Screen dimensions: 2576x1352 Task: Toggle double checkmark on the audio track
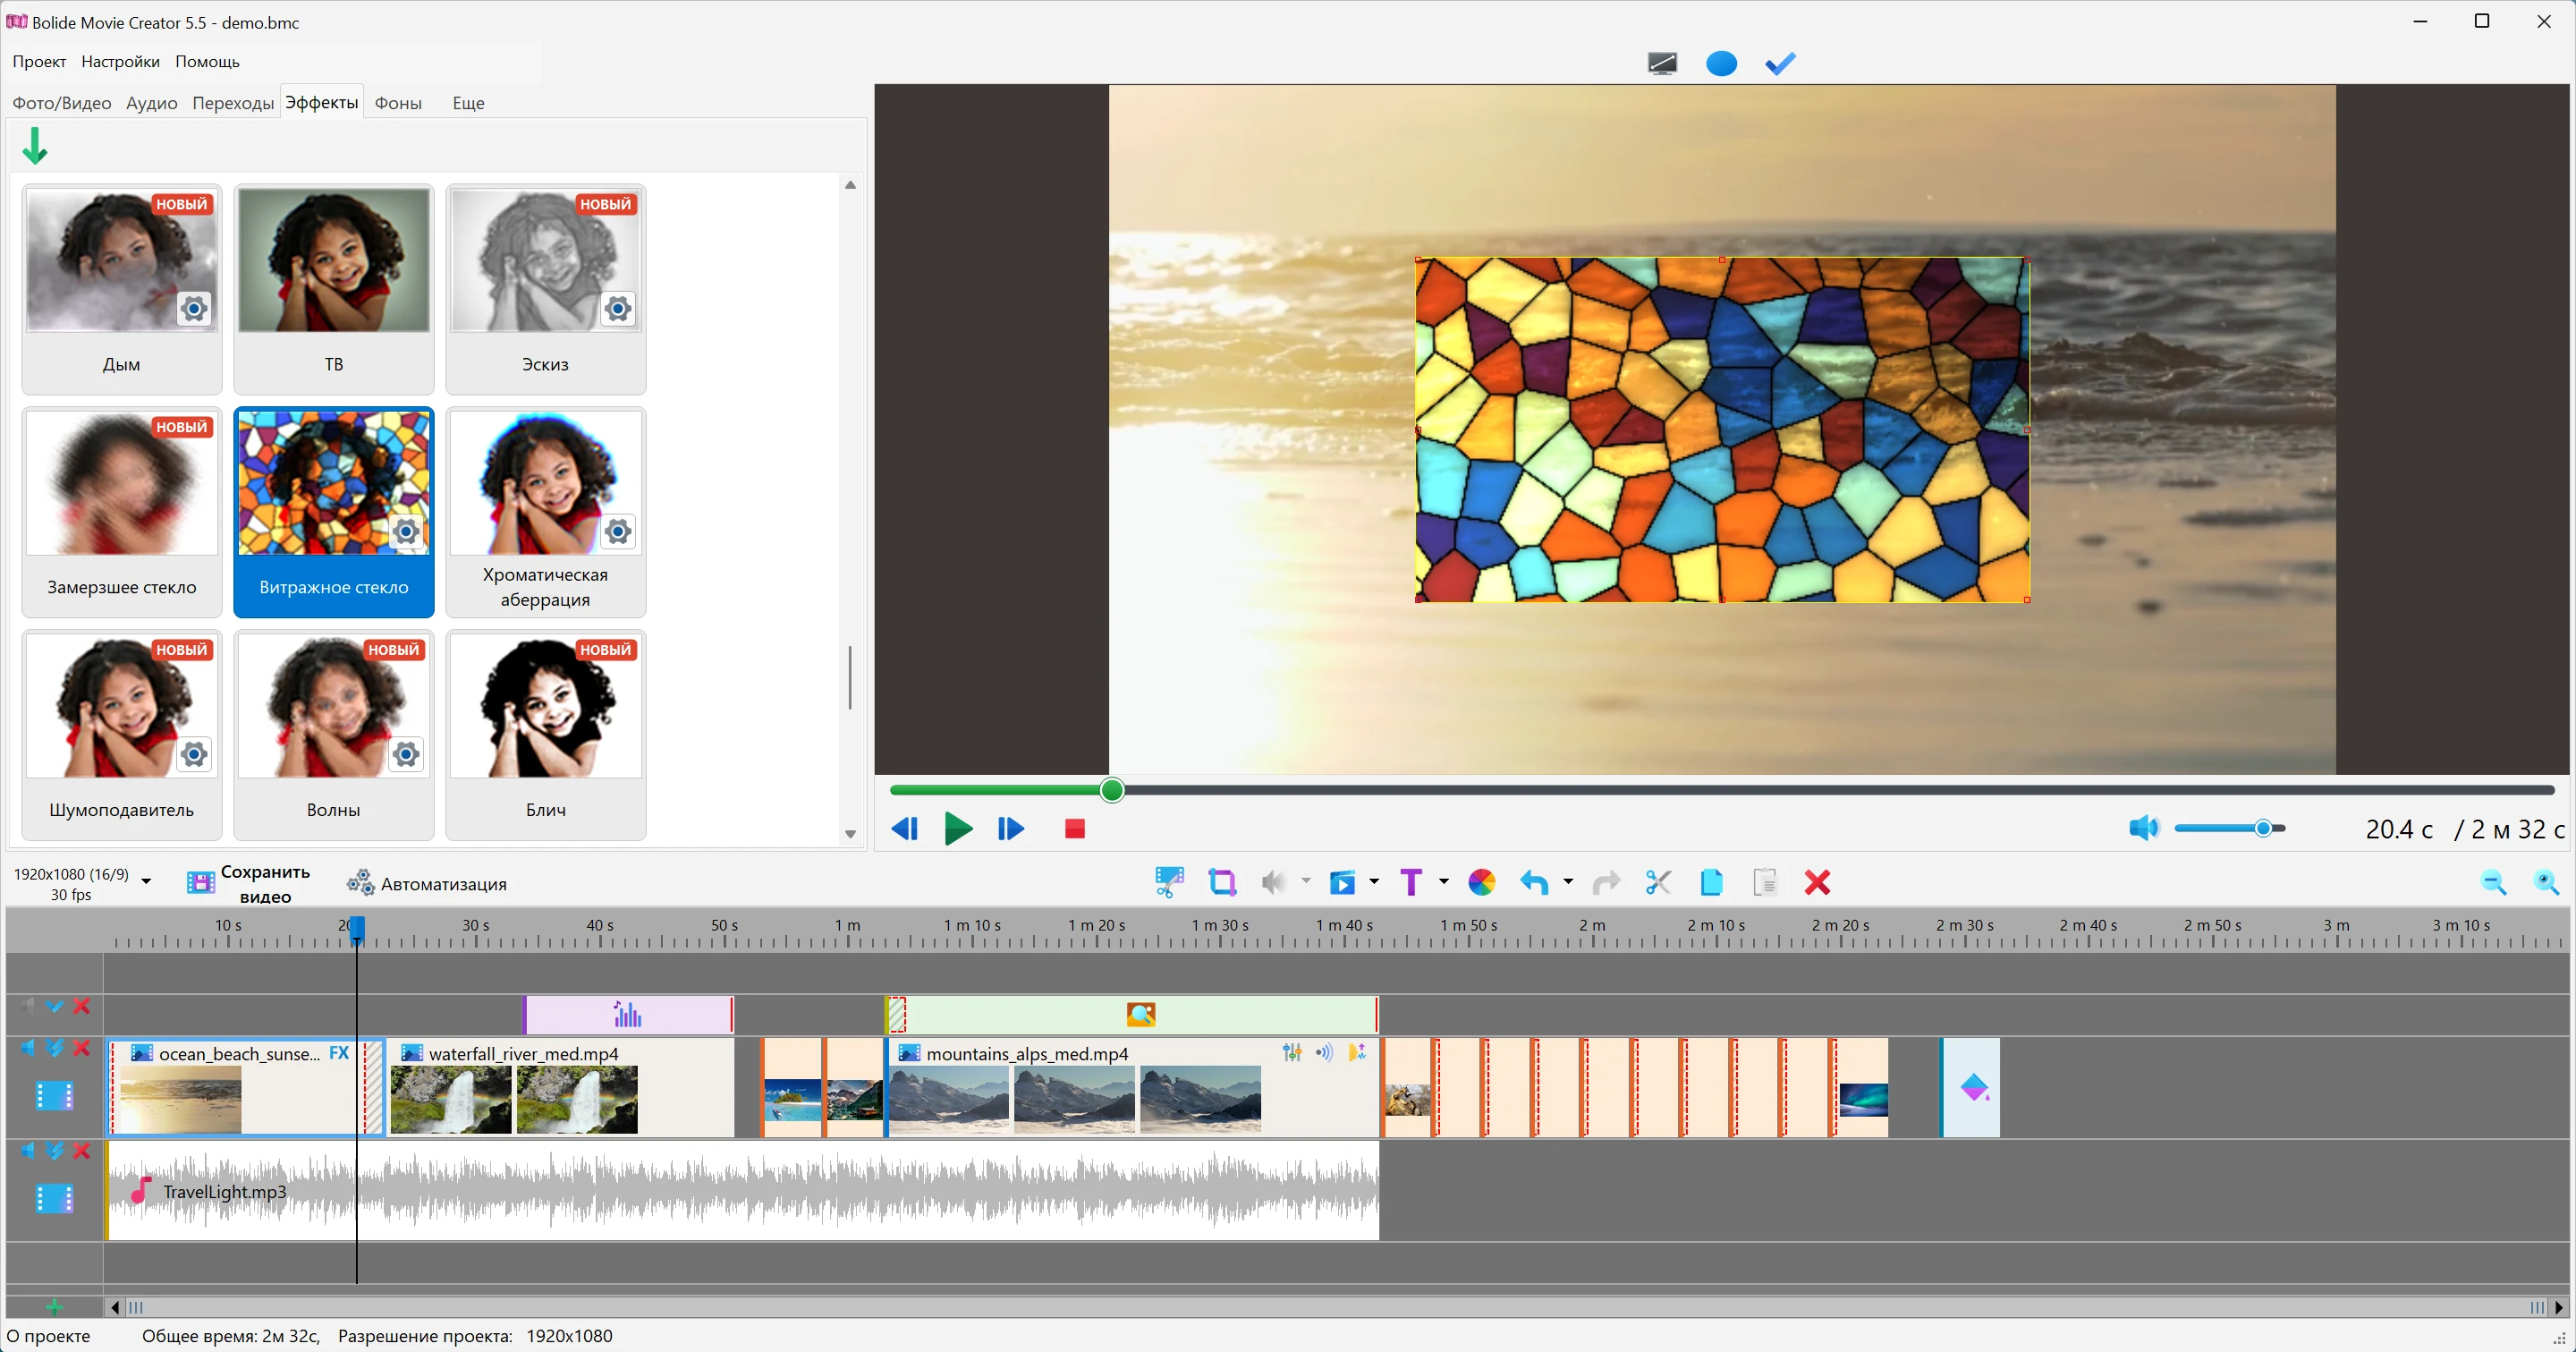point(55,1151)
